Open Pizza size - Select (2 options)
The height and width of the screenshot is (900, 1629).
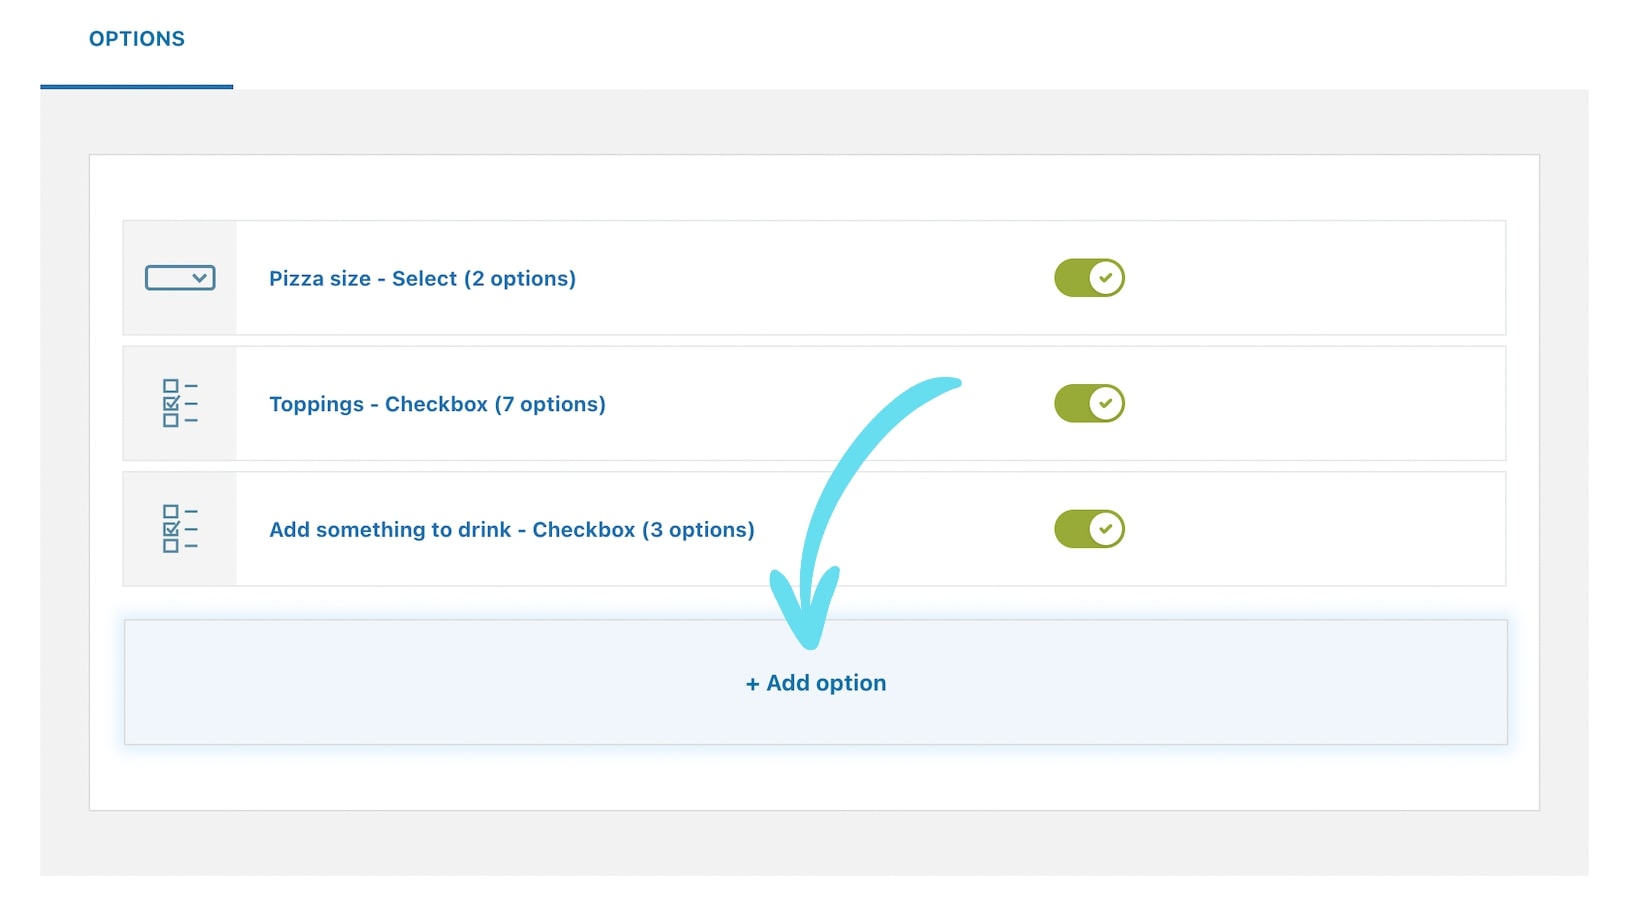(422, 279)
